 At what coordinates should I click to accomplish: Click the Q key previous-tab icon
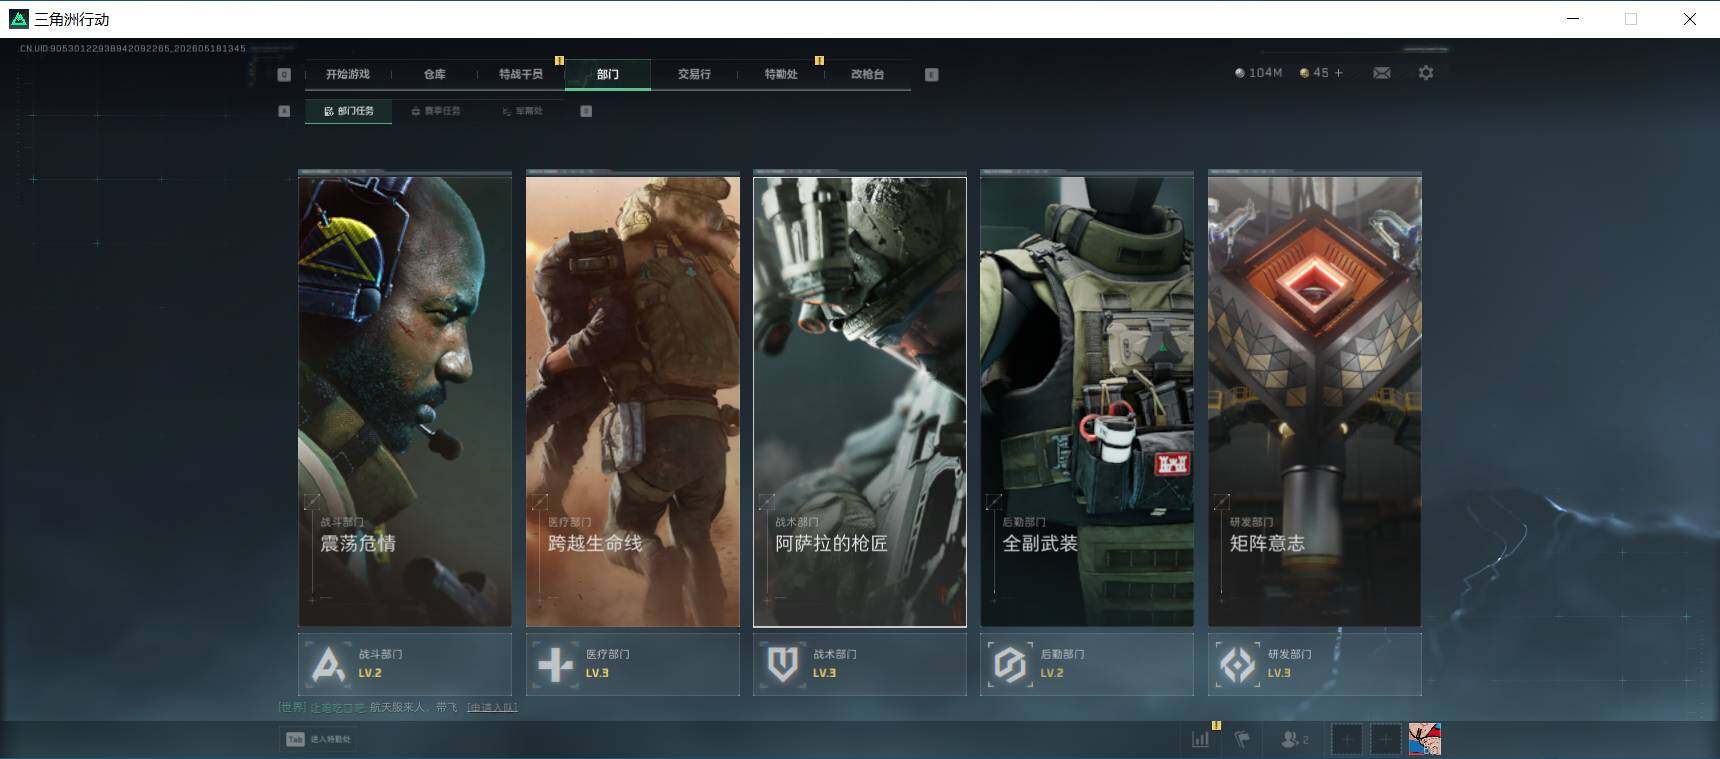284,74
